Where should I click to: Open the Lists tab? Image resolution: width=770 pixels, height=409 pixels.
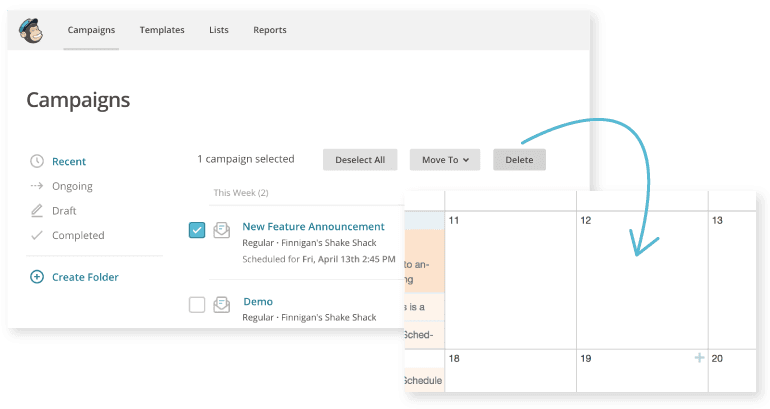click(219, 30)
